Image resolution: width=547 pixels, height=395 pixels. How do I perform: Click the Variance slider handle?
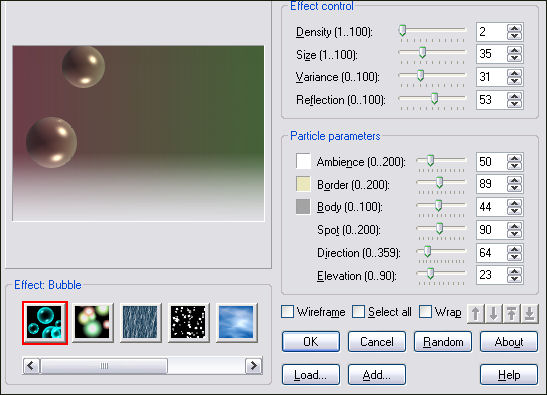[x=420, y=75]
